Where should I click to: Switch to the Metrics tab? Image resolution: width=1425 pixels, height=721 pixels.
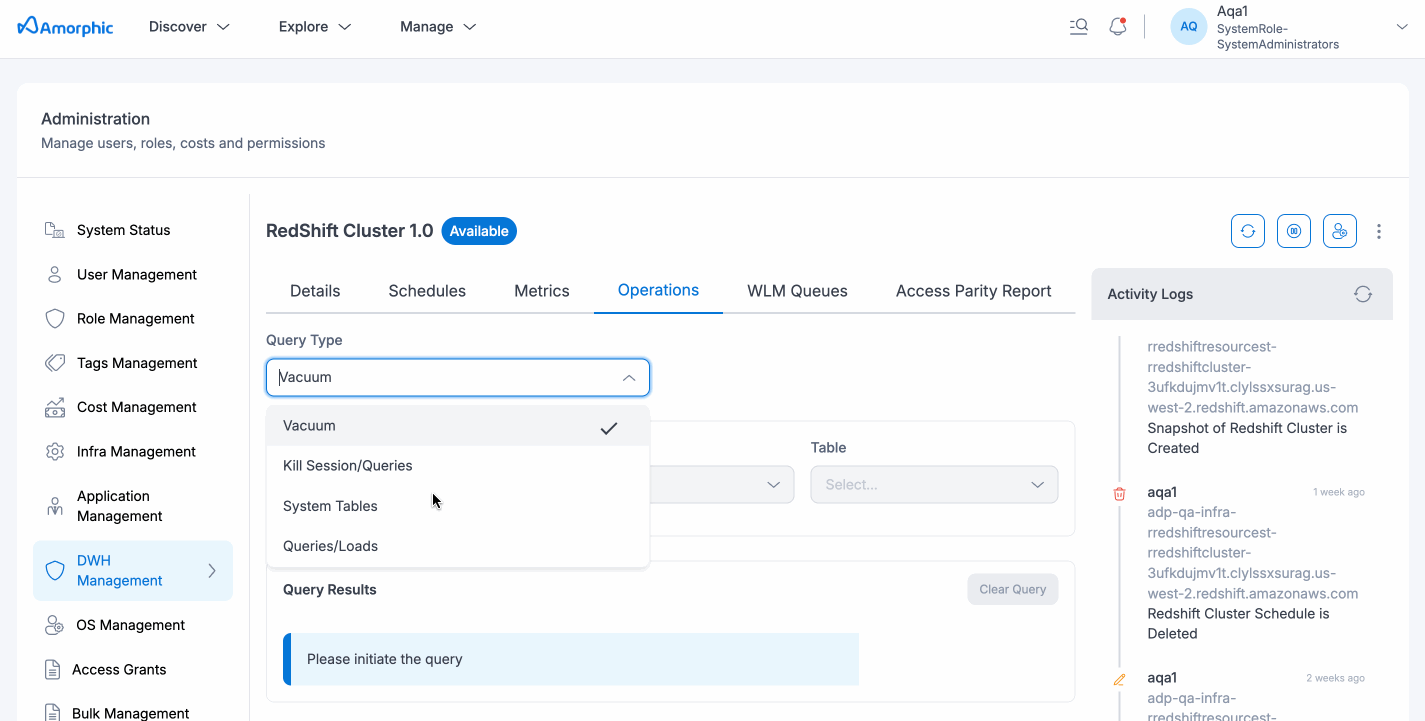pyautogui.click(x=542, y=291)
